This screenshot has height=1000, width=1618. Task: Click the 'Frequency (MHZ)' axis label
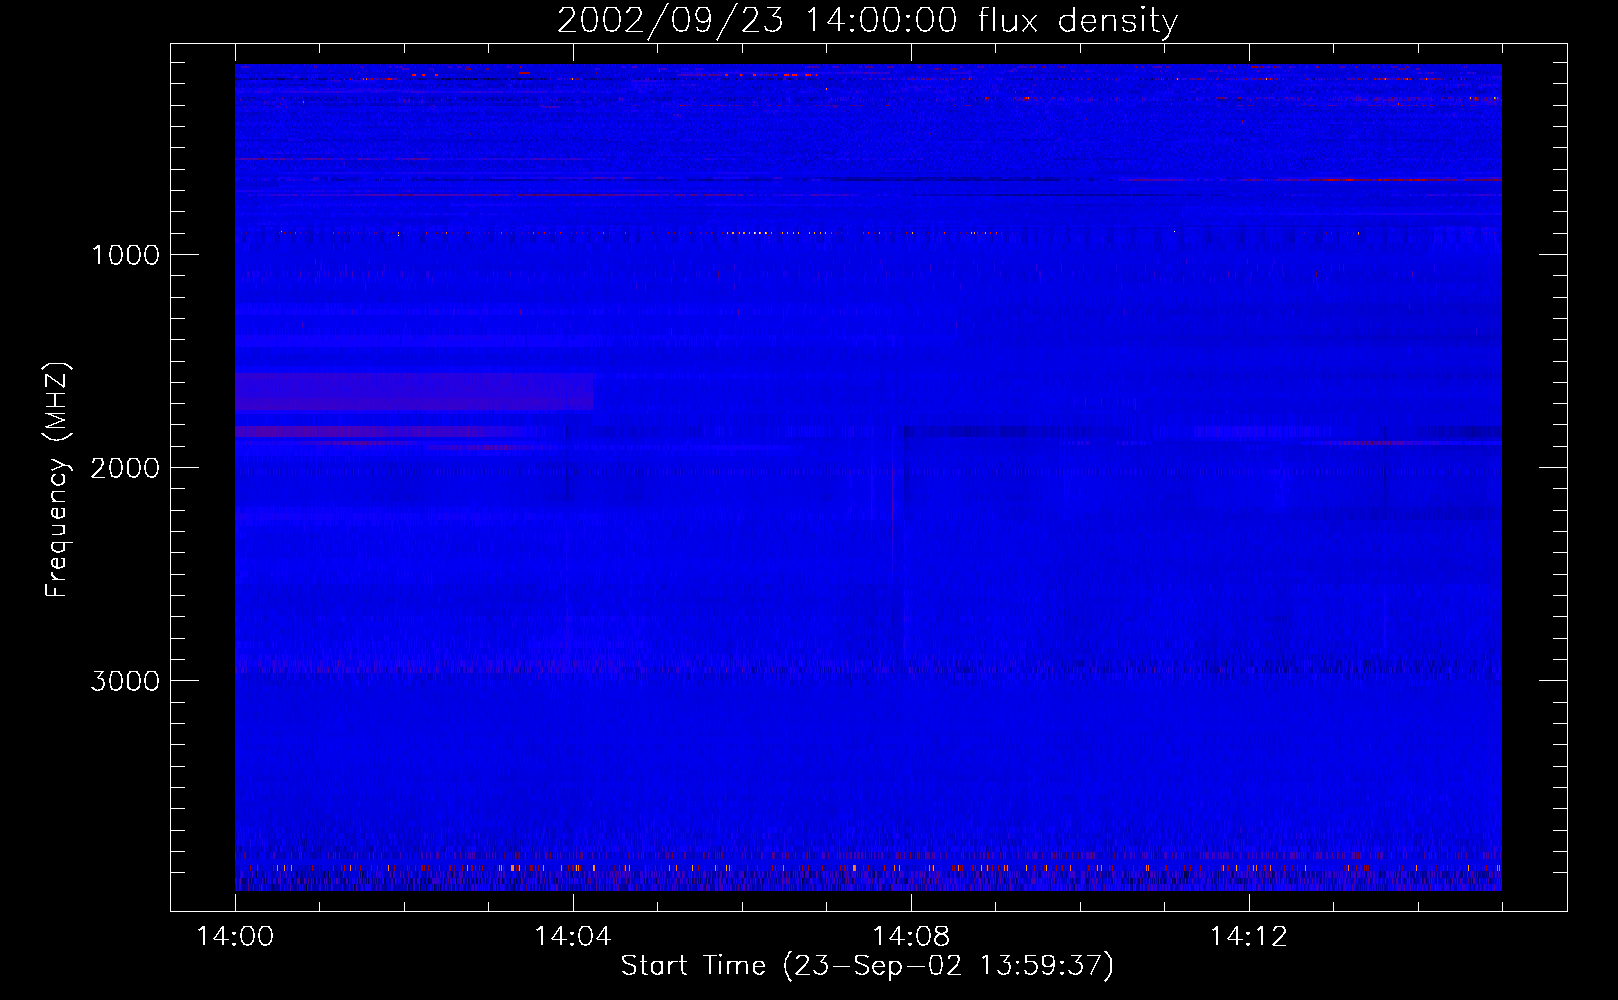[57, 480]
